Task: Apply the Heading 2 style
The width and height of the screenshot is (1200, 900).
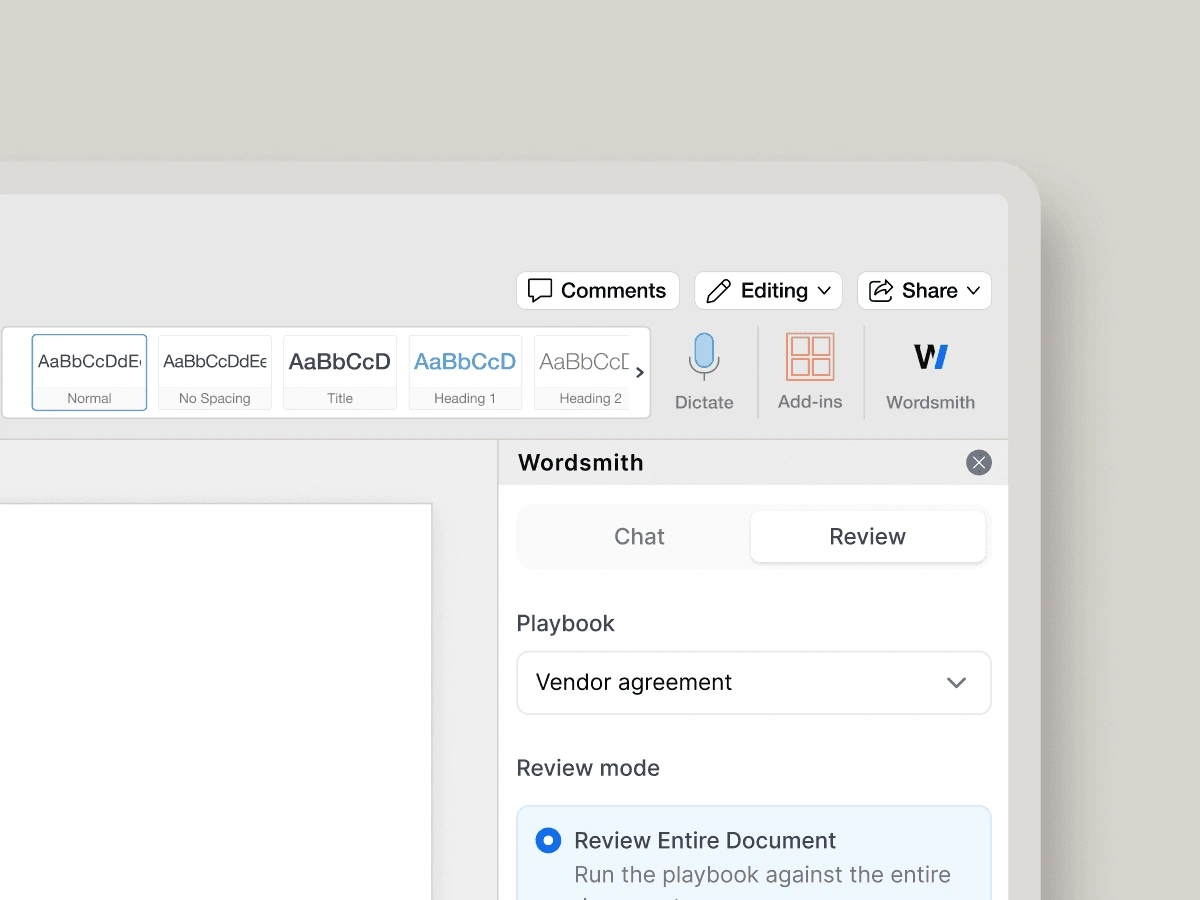Action: pos(582,372)
